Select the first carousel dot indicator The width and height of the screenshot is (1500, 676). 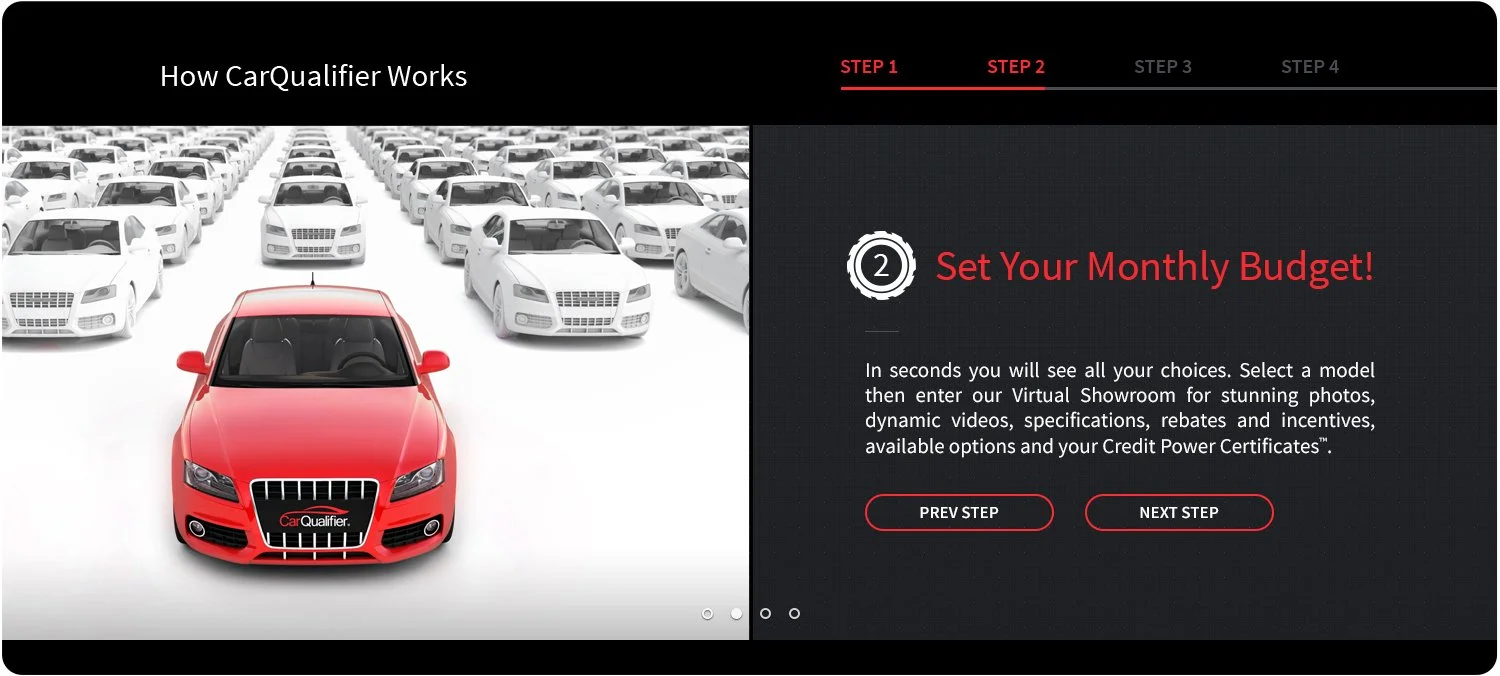tap(708, 613)
